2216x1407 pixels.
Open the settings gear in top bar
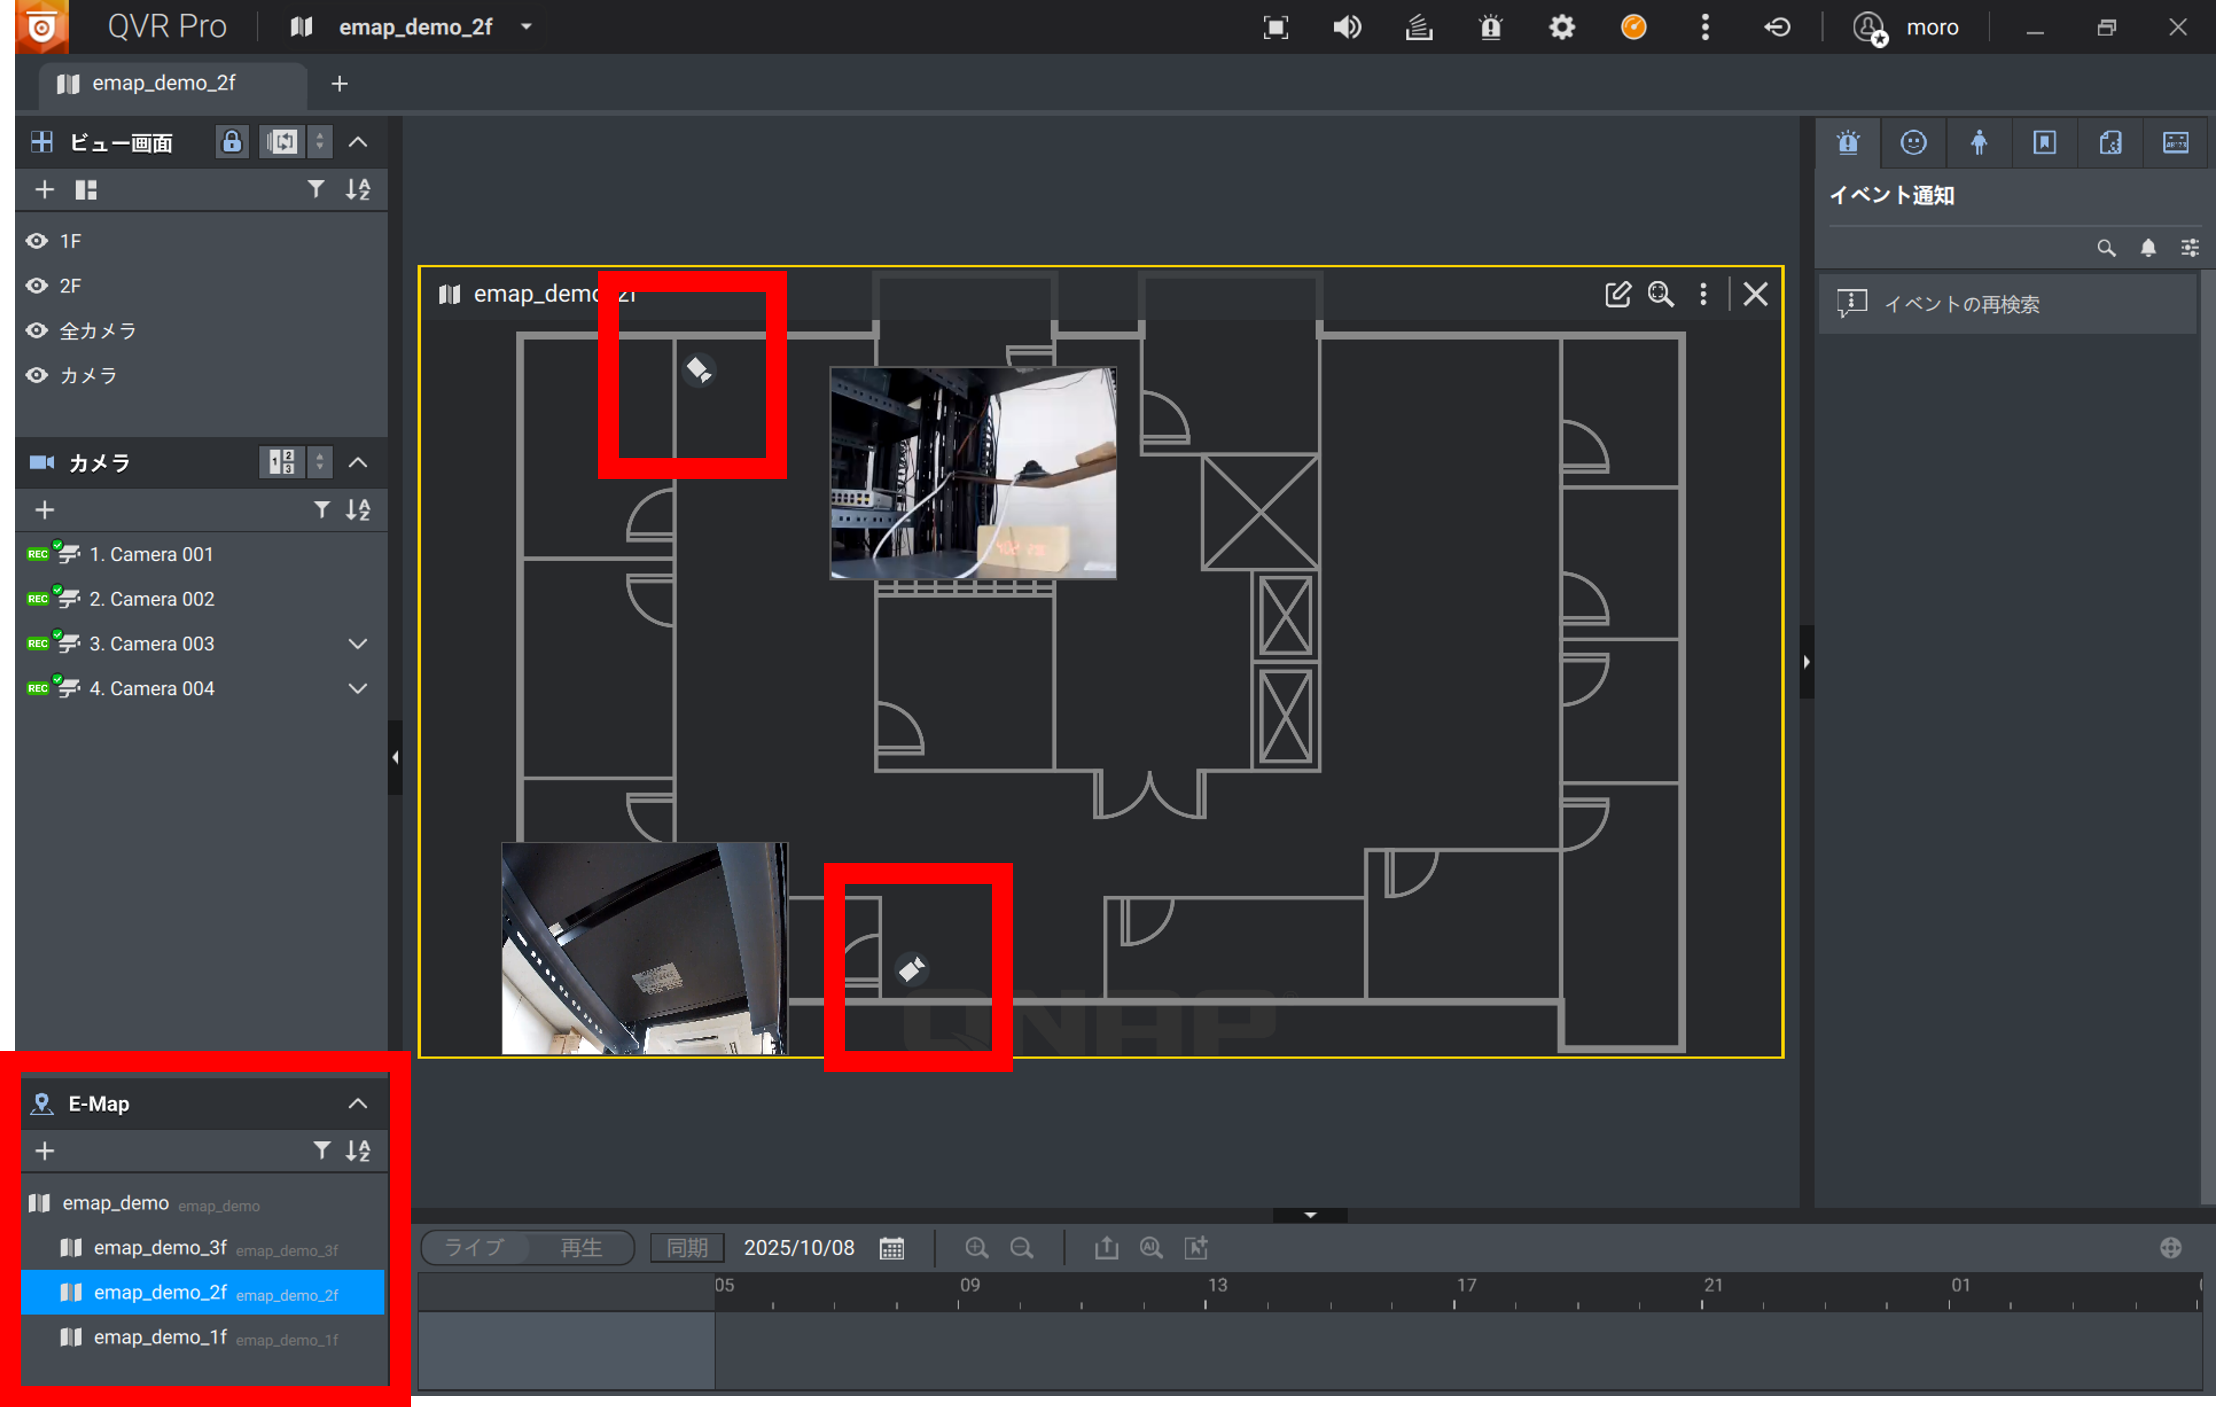click(1561, 27)
